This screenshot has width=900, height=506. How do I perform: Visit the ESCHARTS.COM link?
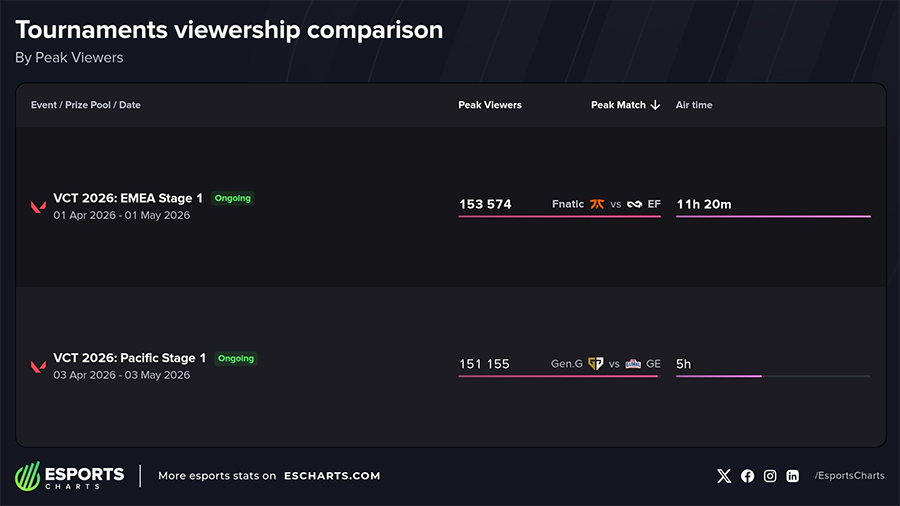coord(332,476)
